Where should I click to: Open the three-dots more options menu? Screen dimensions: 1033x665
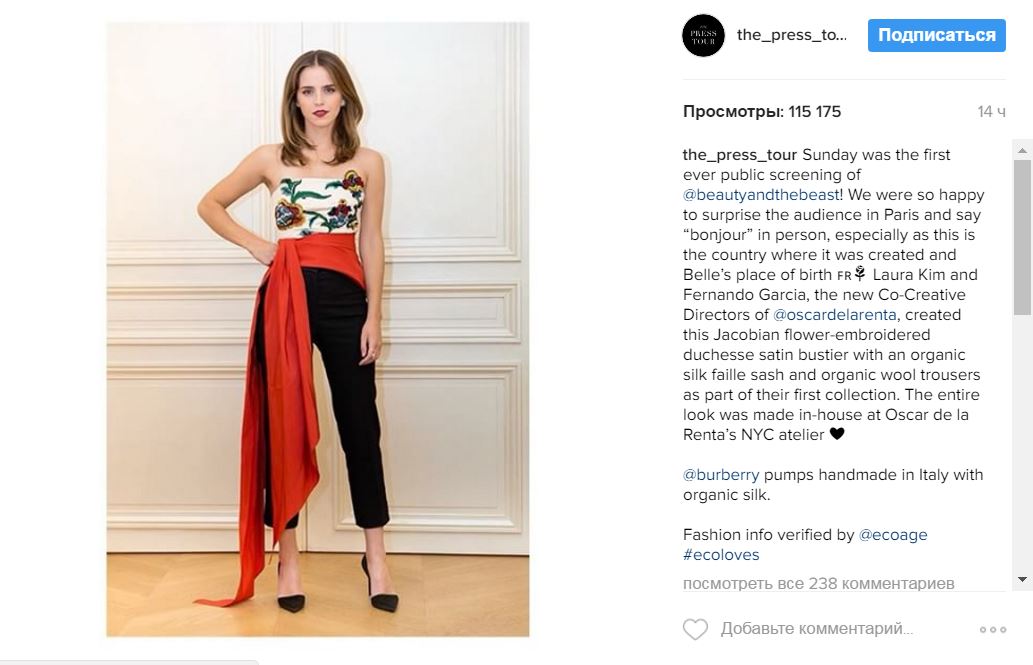993,629
